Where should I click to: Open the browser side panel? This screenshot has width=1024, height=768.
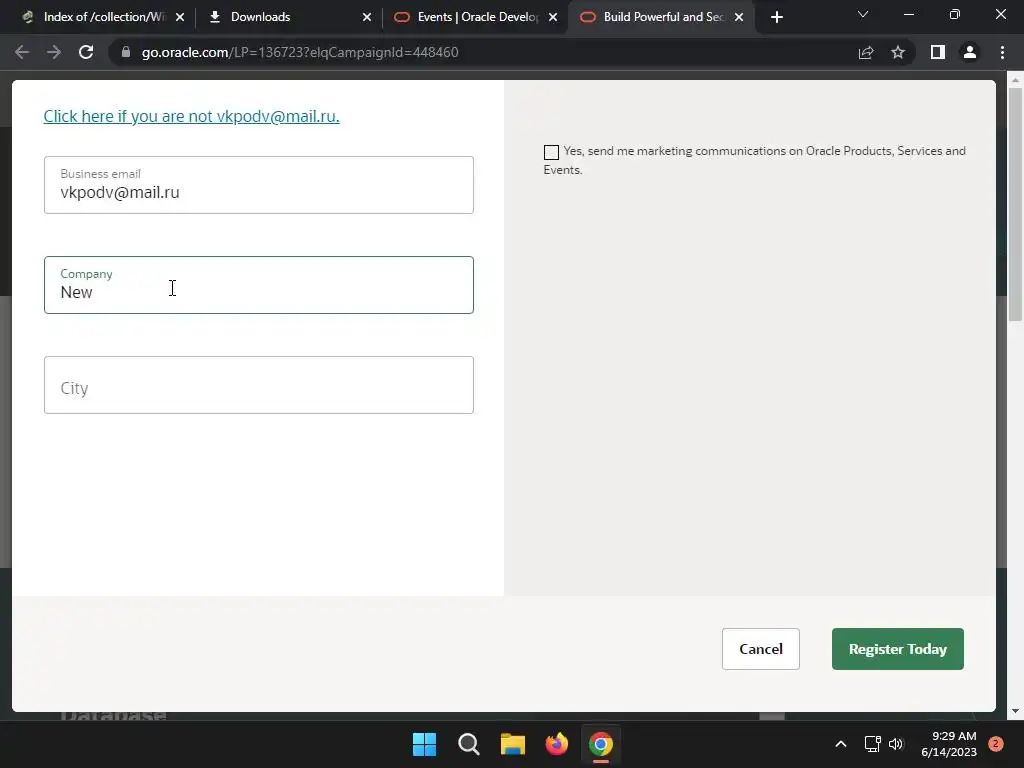[x=938, y=52]
